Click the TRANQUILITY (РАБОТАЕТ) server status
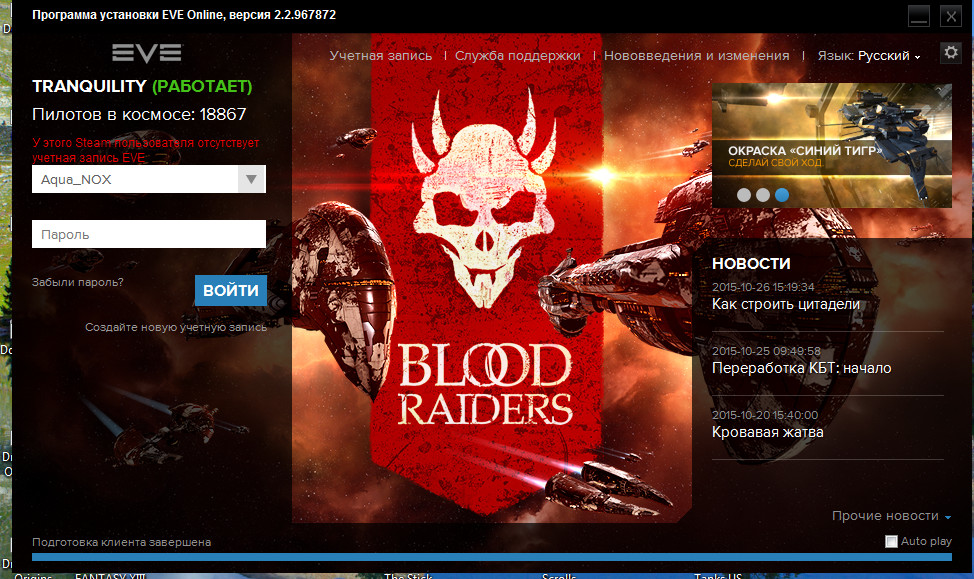974x579 pixels. click(142, 86)
